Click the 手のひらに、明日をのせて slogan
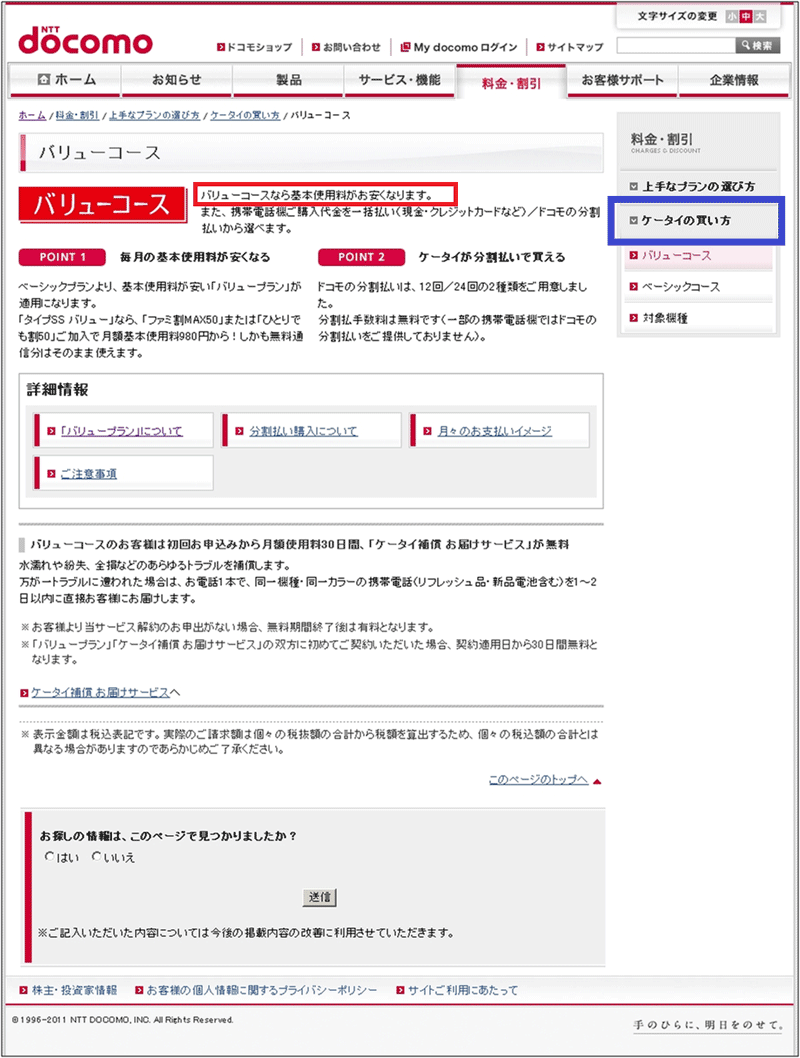800x1058 pixels. pos(708,1025)
